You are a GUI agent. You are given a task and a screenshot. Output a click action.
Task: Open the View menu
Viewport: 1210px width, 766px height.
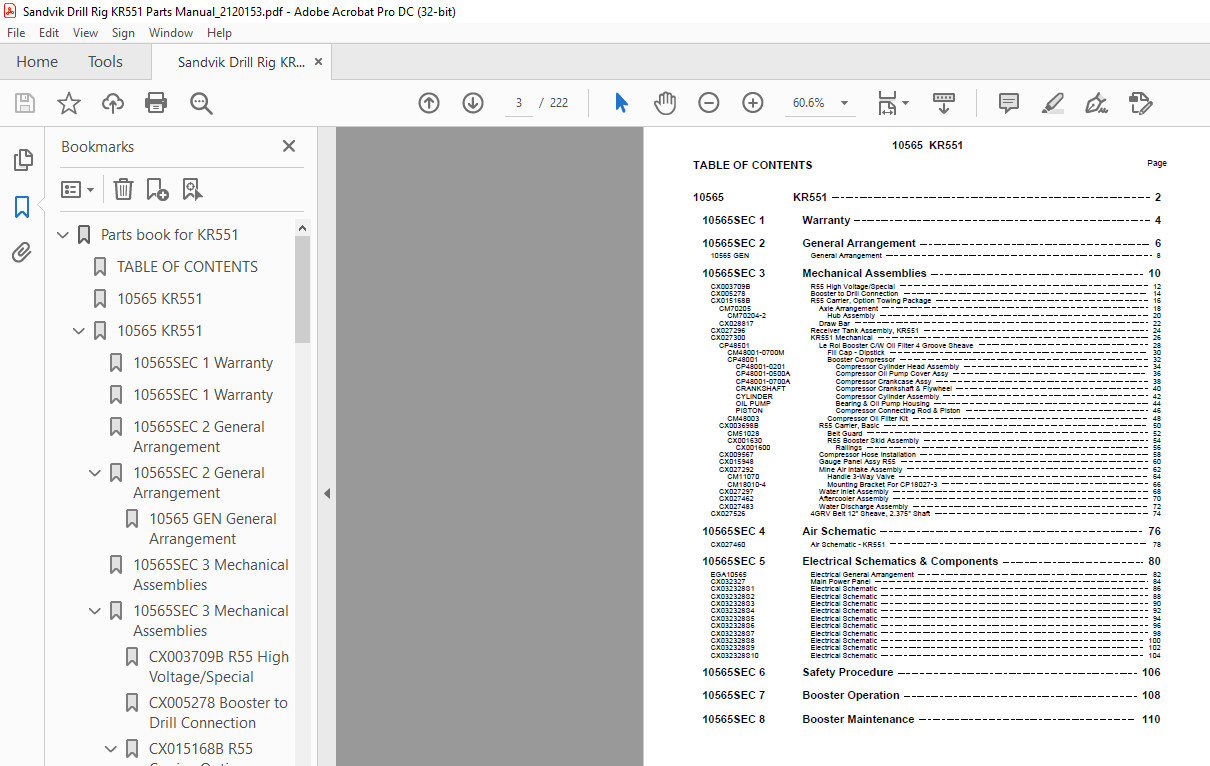[x=85, y=33]
